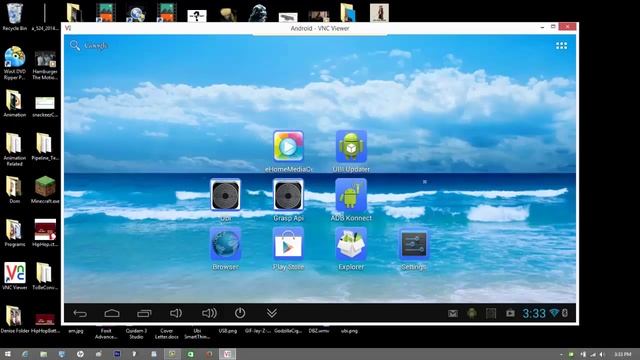Image resolution: width=640 pixels, height=360 pixels.
Task: Launch the UBI Updater app
Action: [x=351, y=147]
